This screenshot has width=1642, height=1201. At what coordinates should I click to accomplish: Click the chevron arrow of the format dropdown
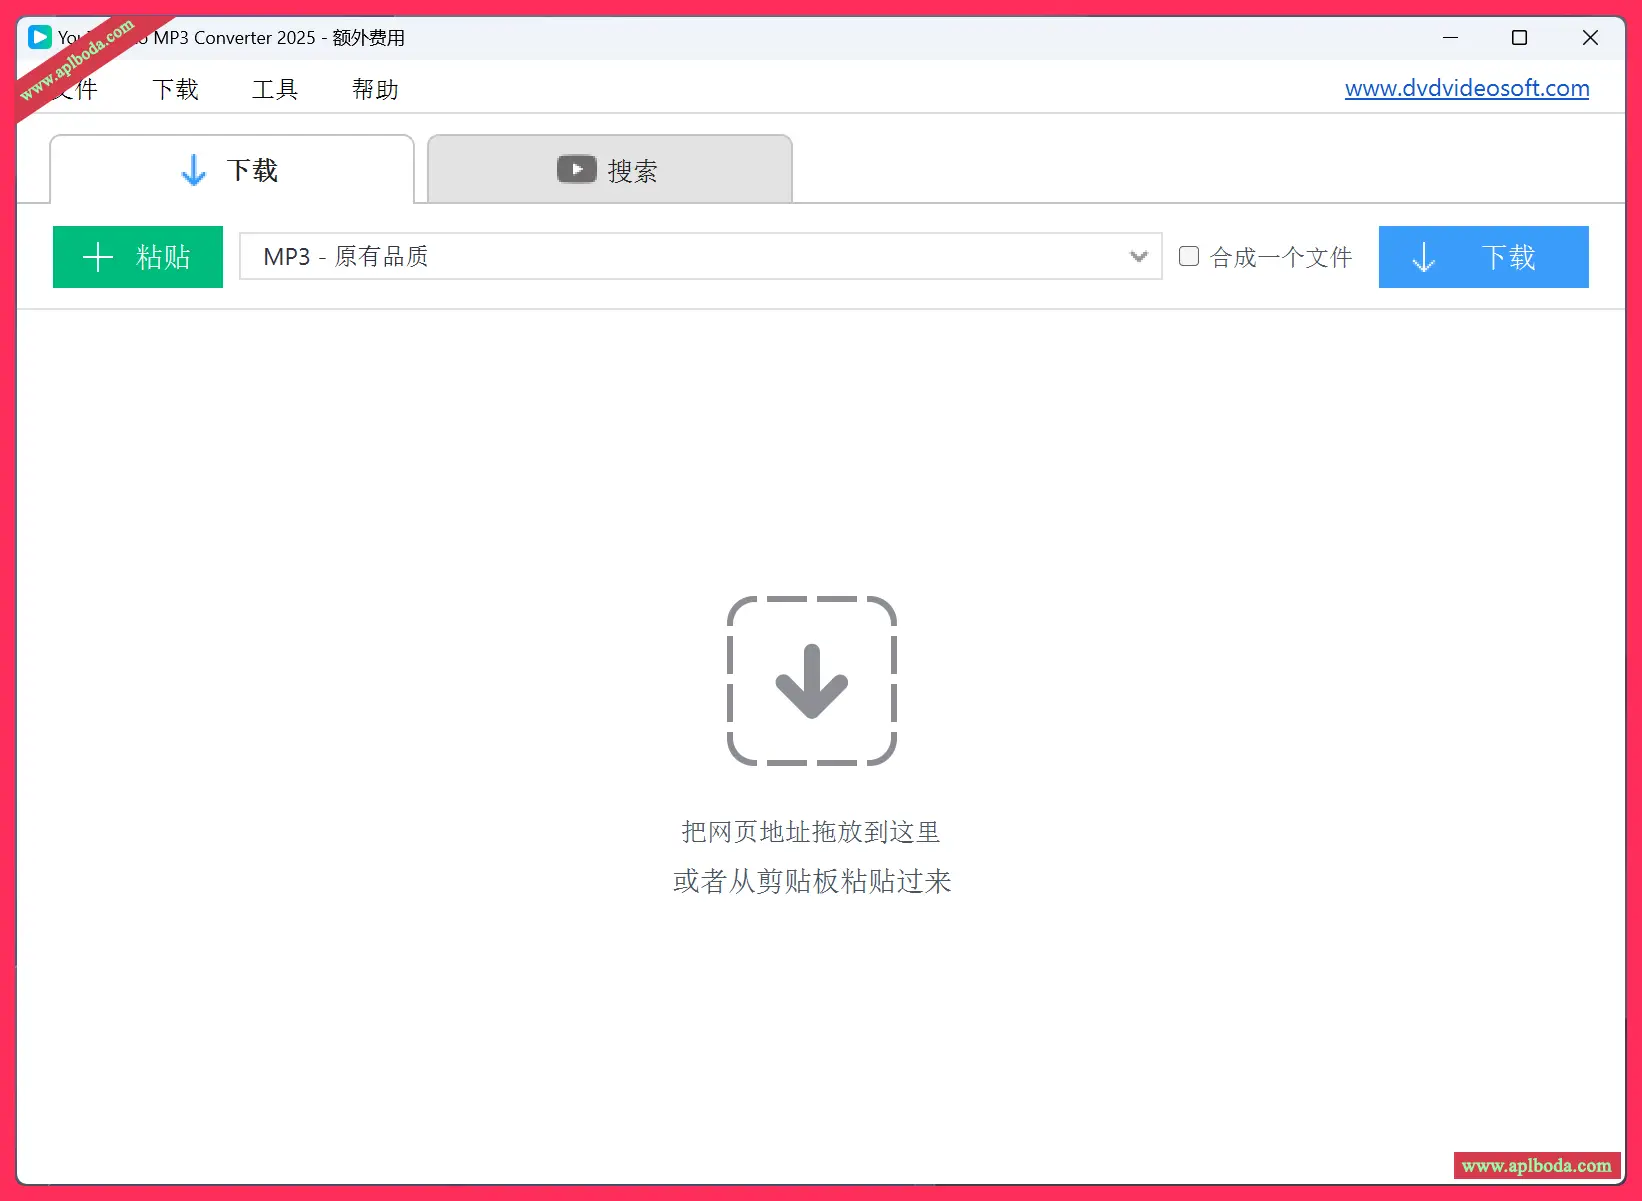pos(1138,257)
